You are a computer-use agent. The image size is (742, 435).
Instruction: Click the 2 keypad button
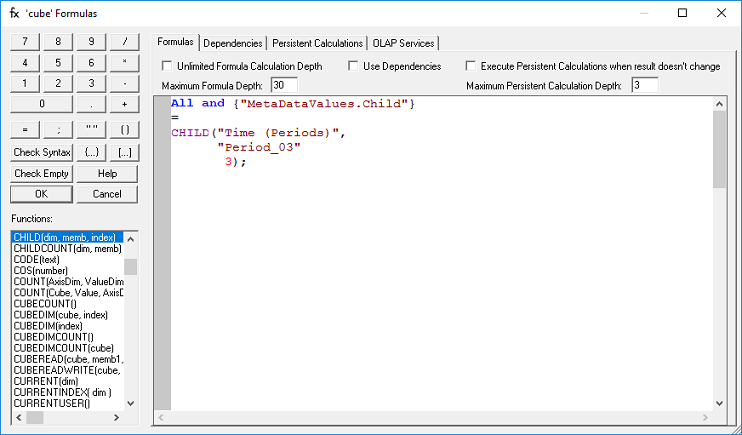click(58, 83)
